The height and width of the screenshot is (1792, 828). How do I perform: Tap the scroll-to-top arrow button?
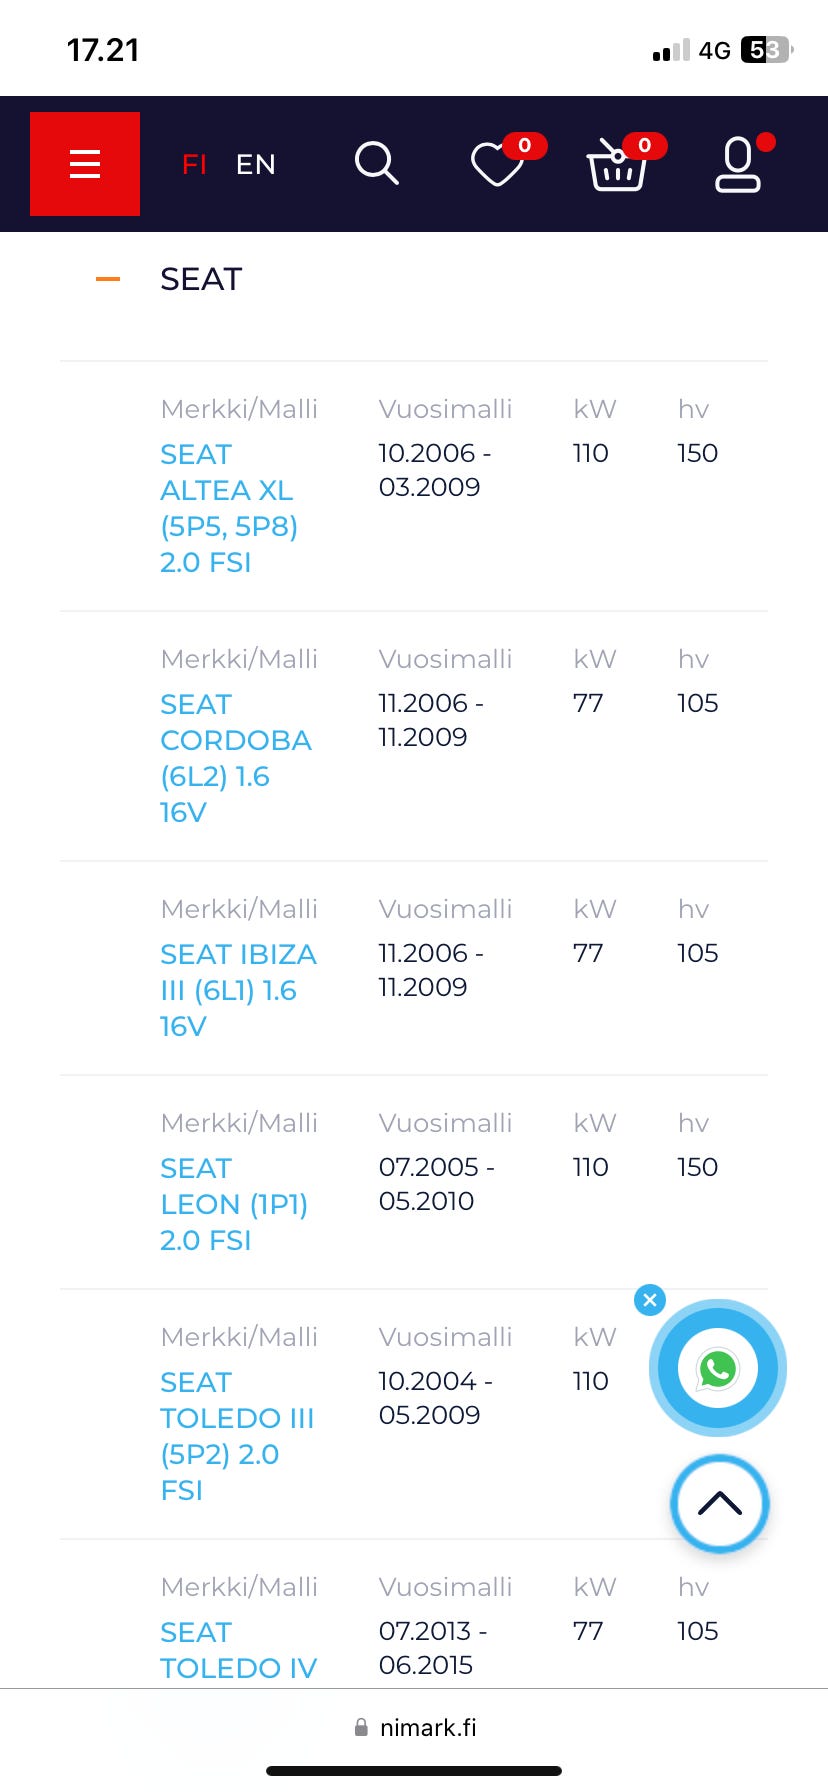pyautogui.click(x=720, y=1503)
